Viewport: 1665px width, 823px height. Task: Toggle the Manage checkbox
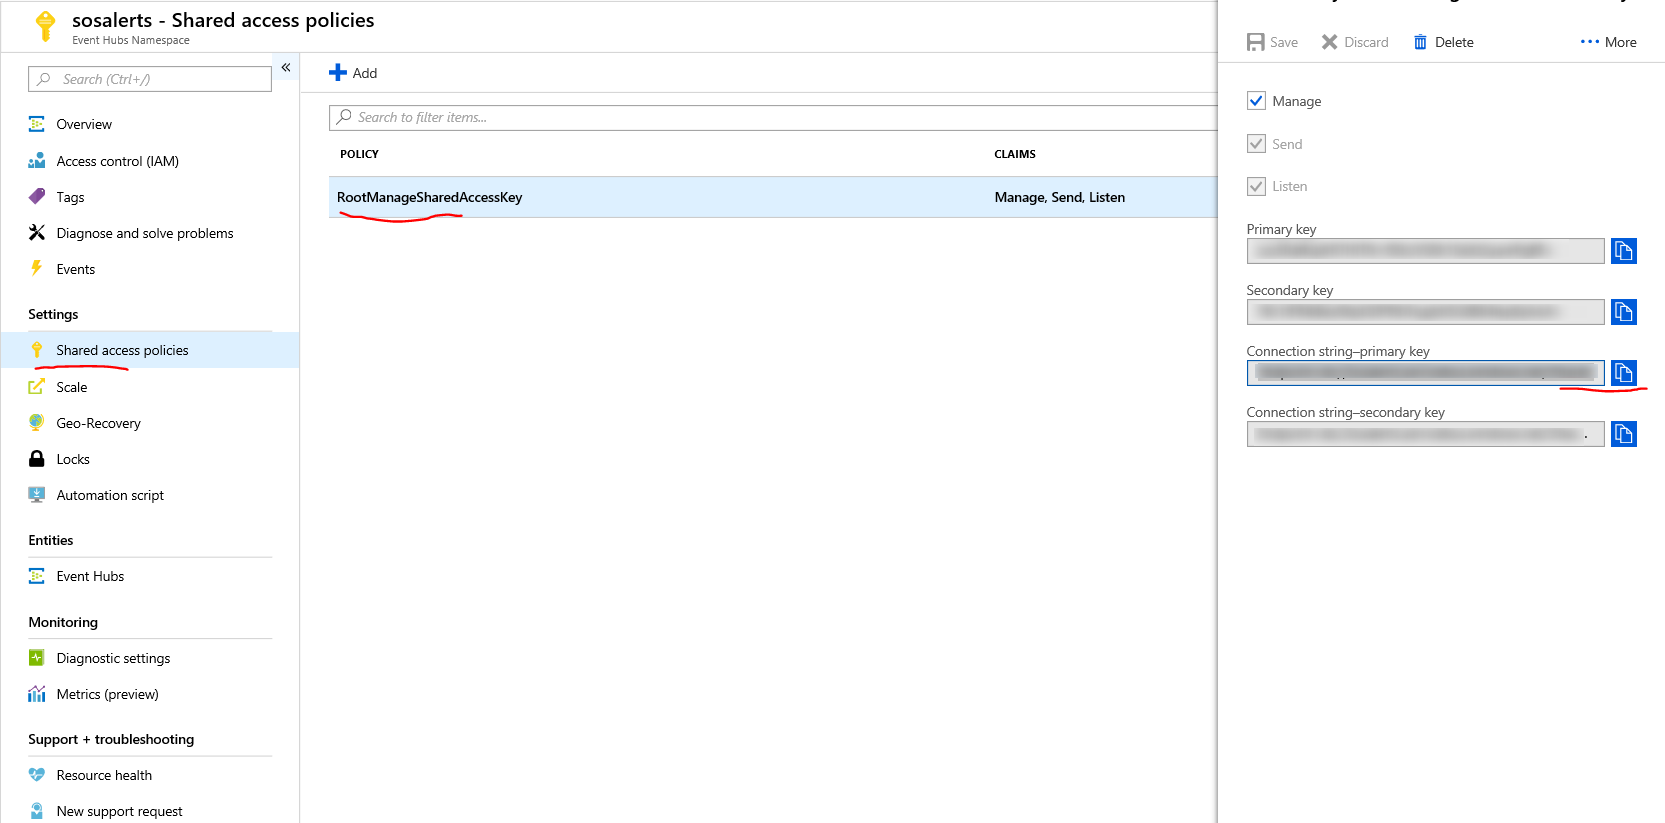pos(1256,101)
